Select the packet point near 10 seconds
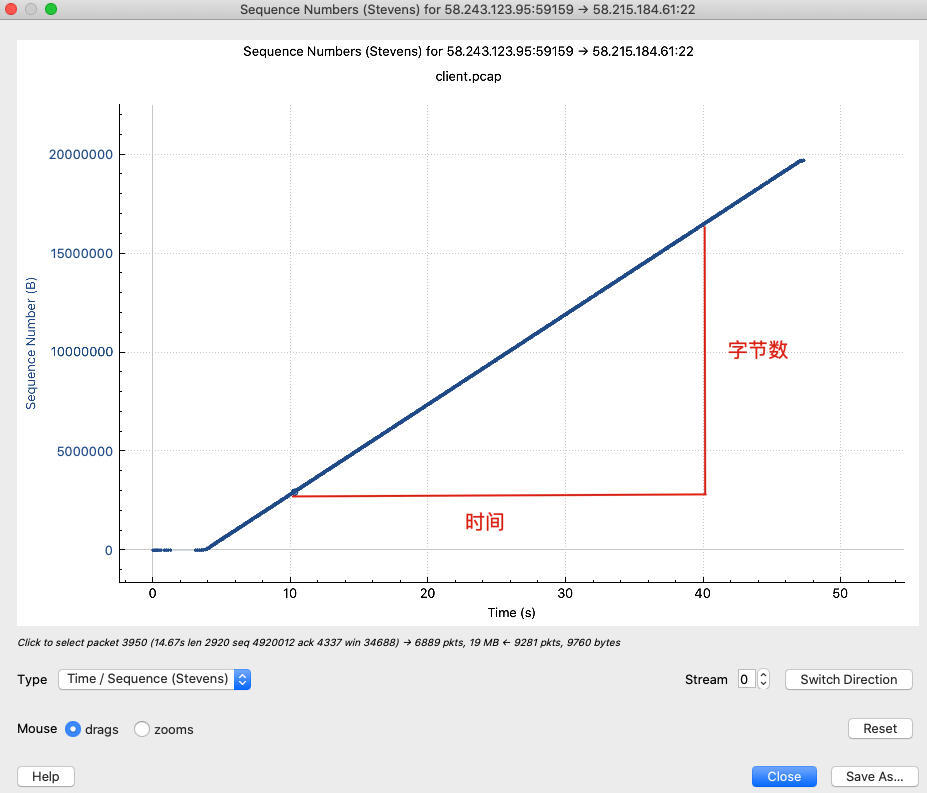 [x=294, y=492]
